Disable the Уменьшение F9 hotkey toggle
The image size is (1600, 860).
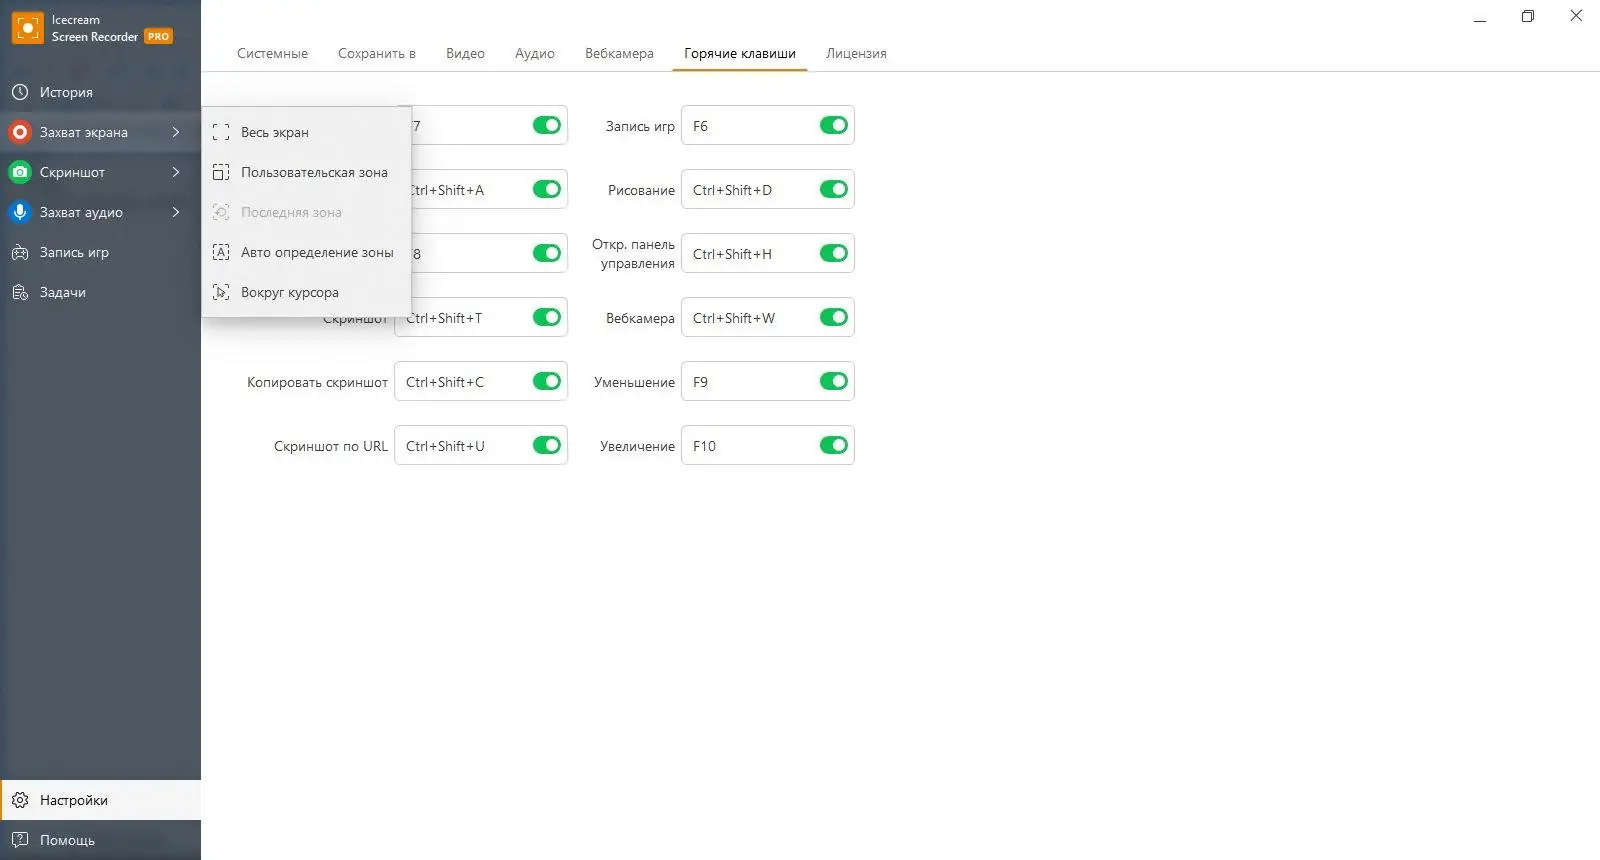coord(834,381)
